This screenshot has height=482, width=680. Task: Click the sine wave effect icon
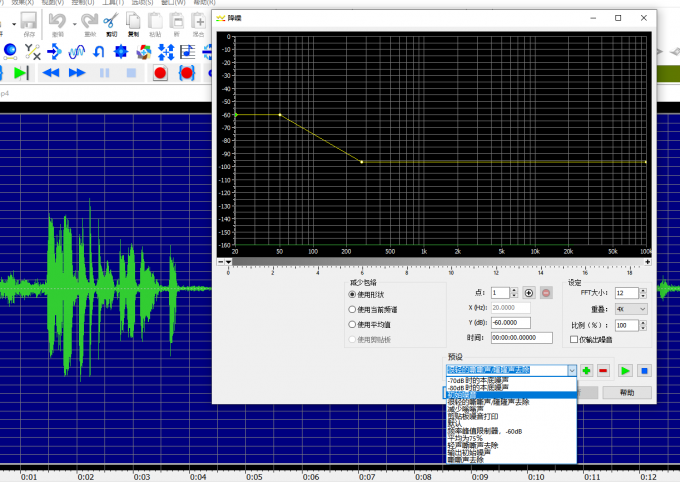(76, 52)
